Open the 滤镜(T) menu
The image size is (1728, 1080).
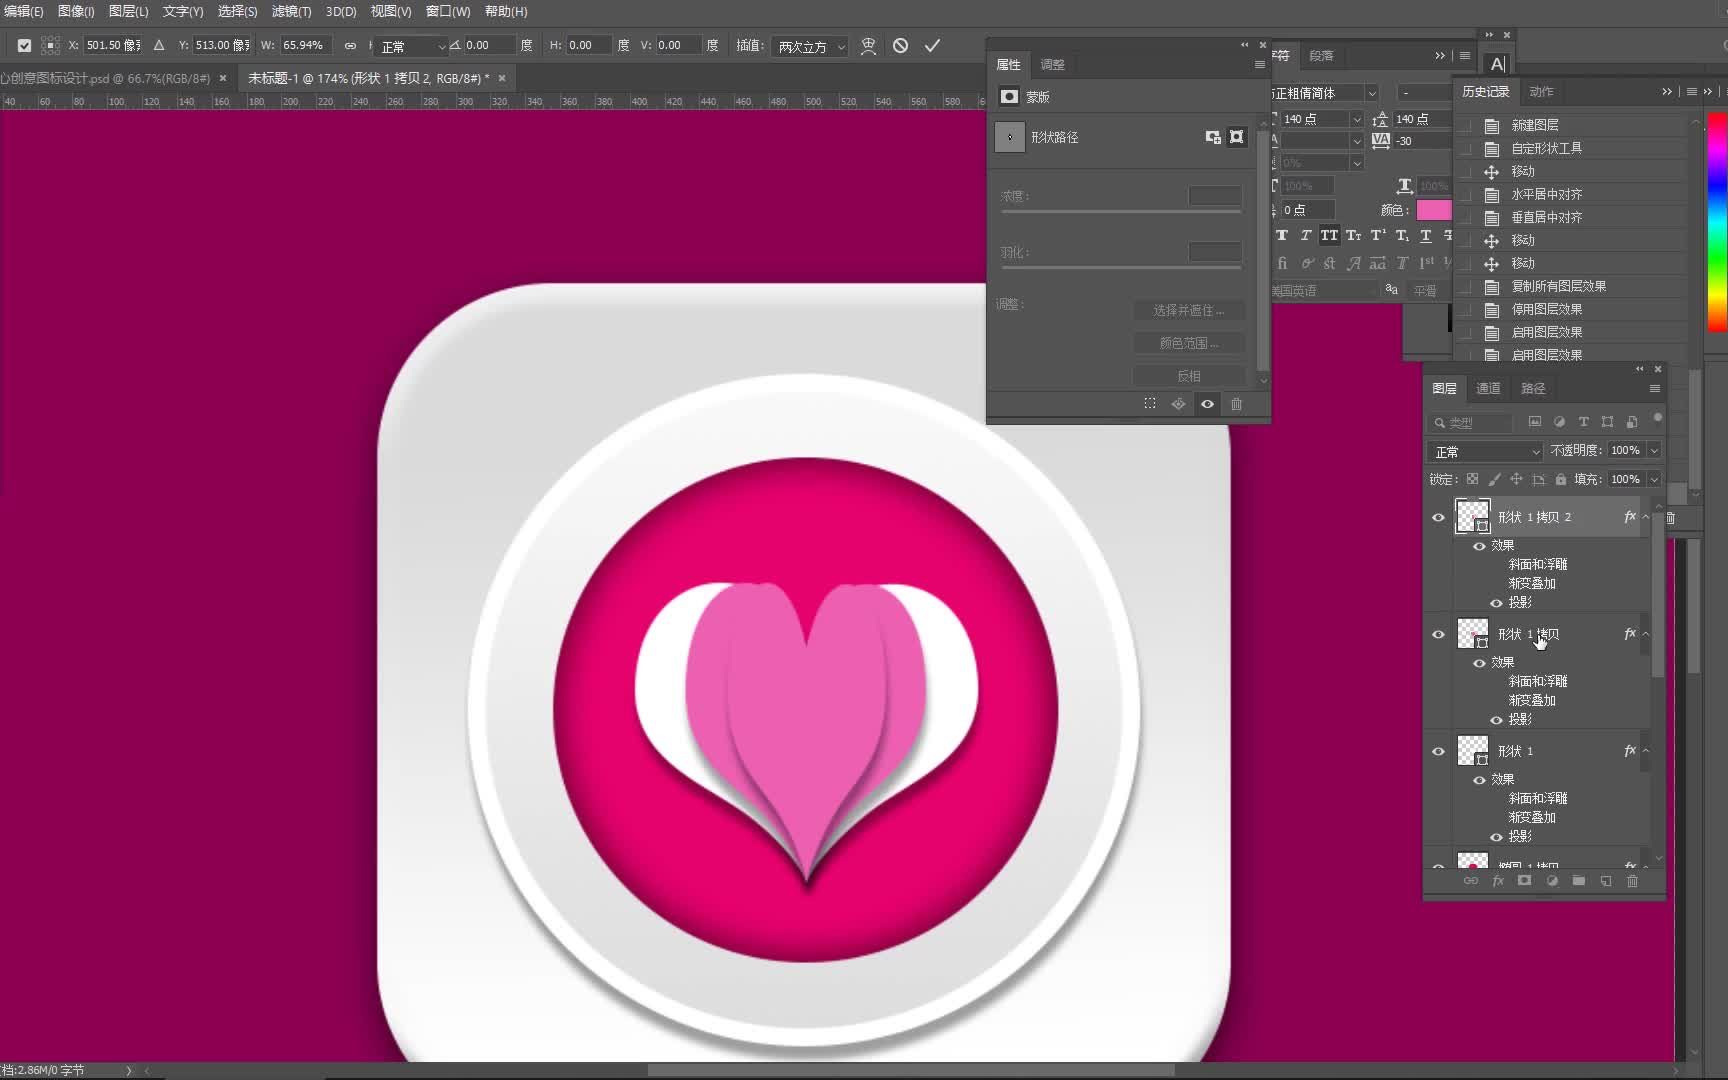pos(291,11)
